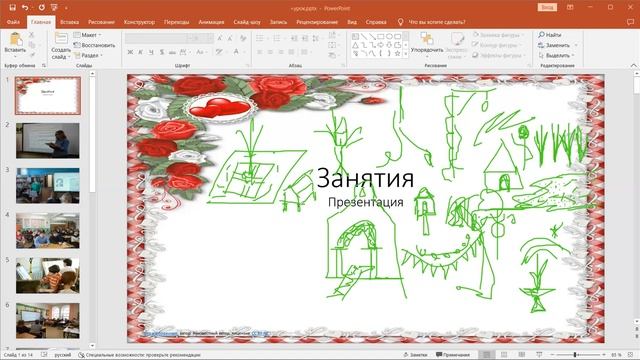Open the quick access toolbar customize arrow
The image size is (640, 360).
(66, 8)
